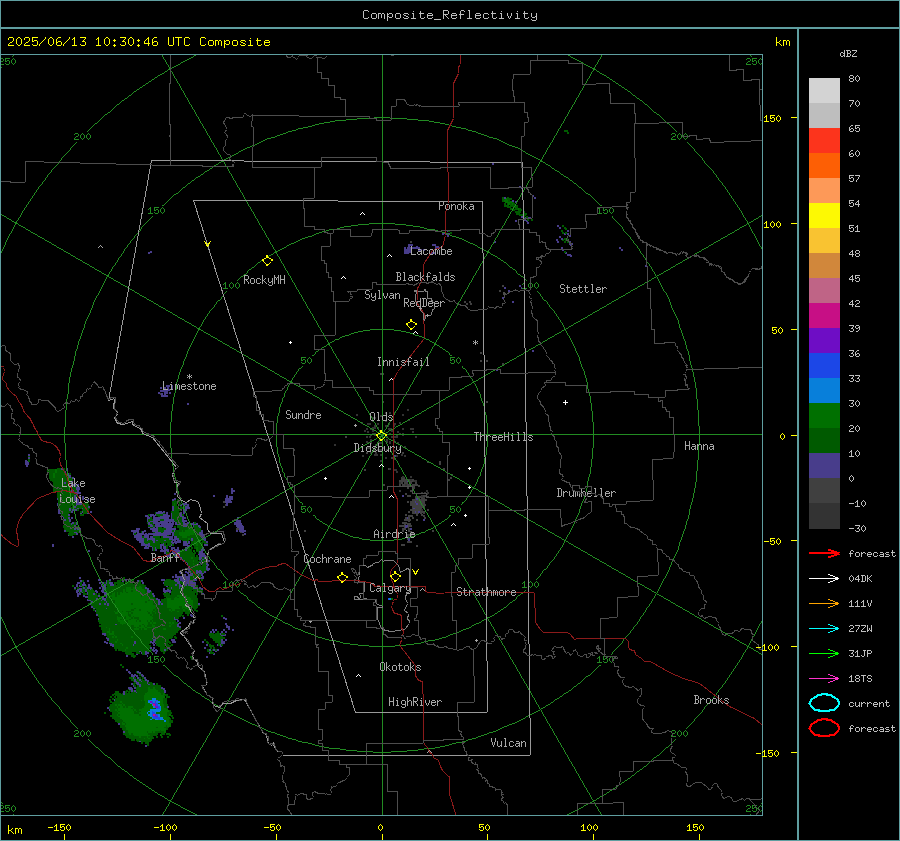Viewport: 900px width, 841px height.
Task: Click the orange 111V arrow icon
Action: click(824, 603)
